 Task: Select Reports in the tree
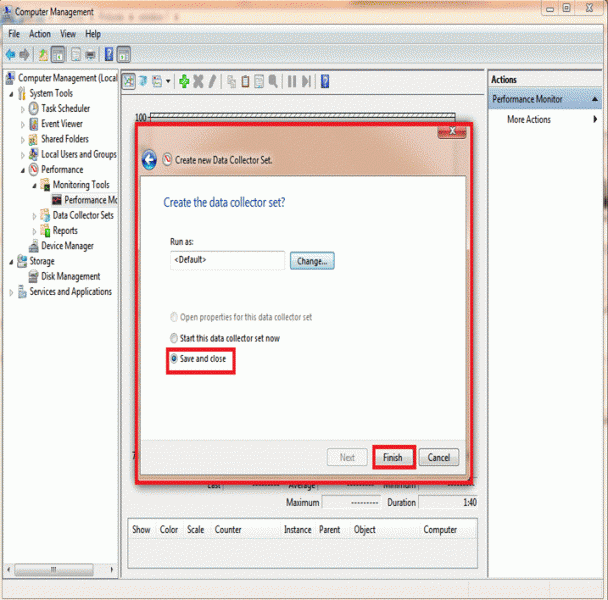point(59,231)
